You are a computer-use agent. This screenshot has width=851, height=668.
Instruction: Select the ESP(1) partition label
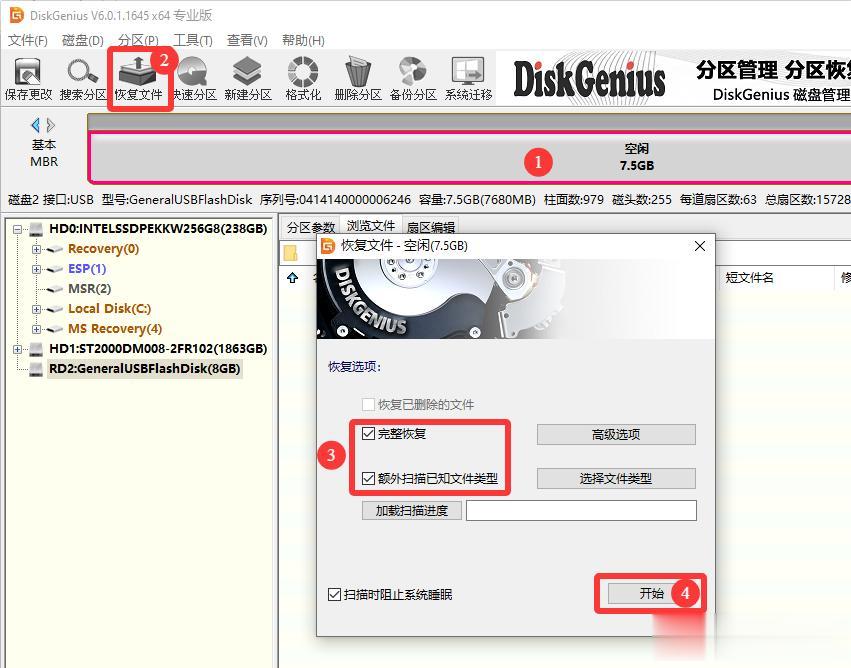[87, 269]
